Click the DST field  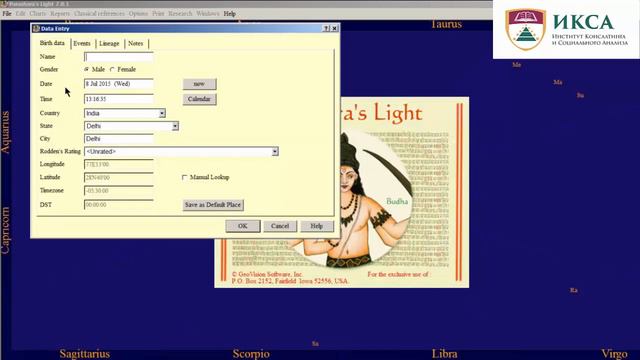click(118, 204)
